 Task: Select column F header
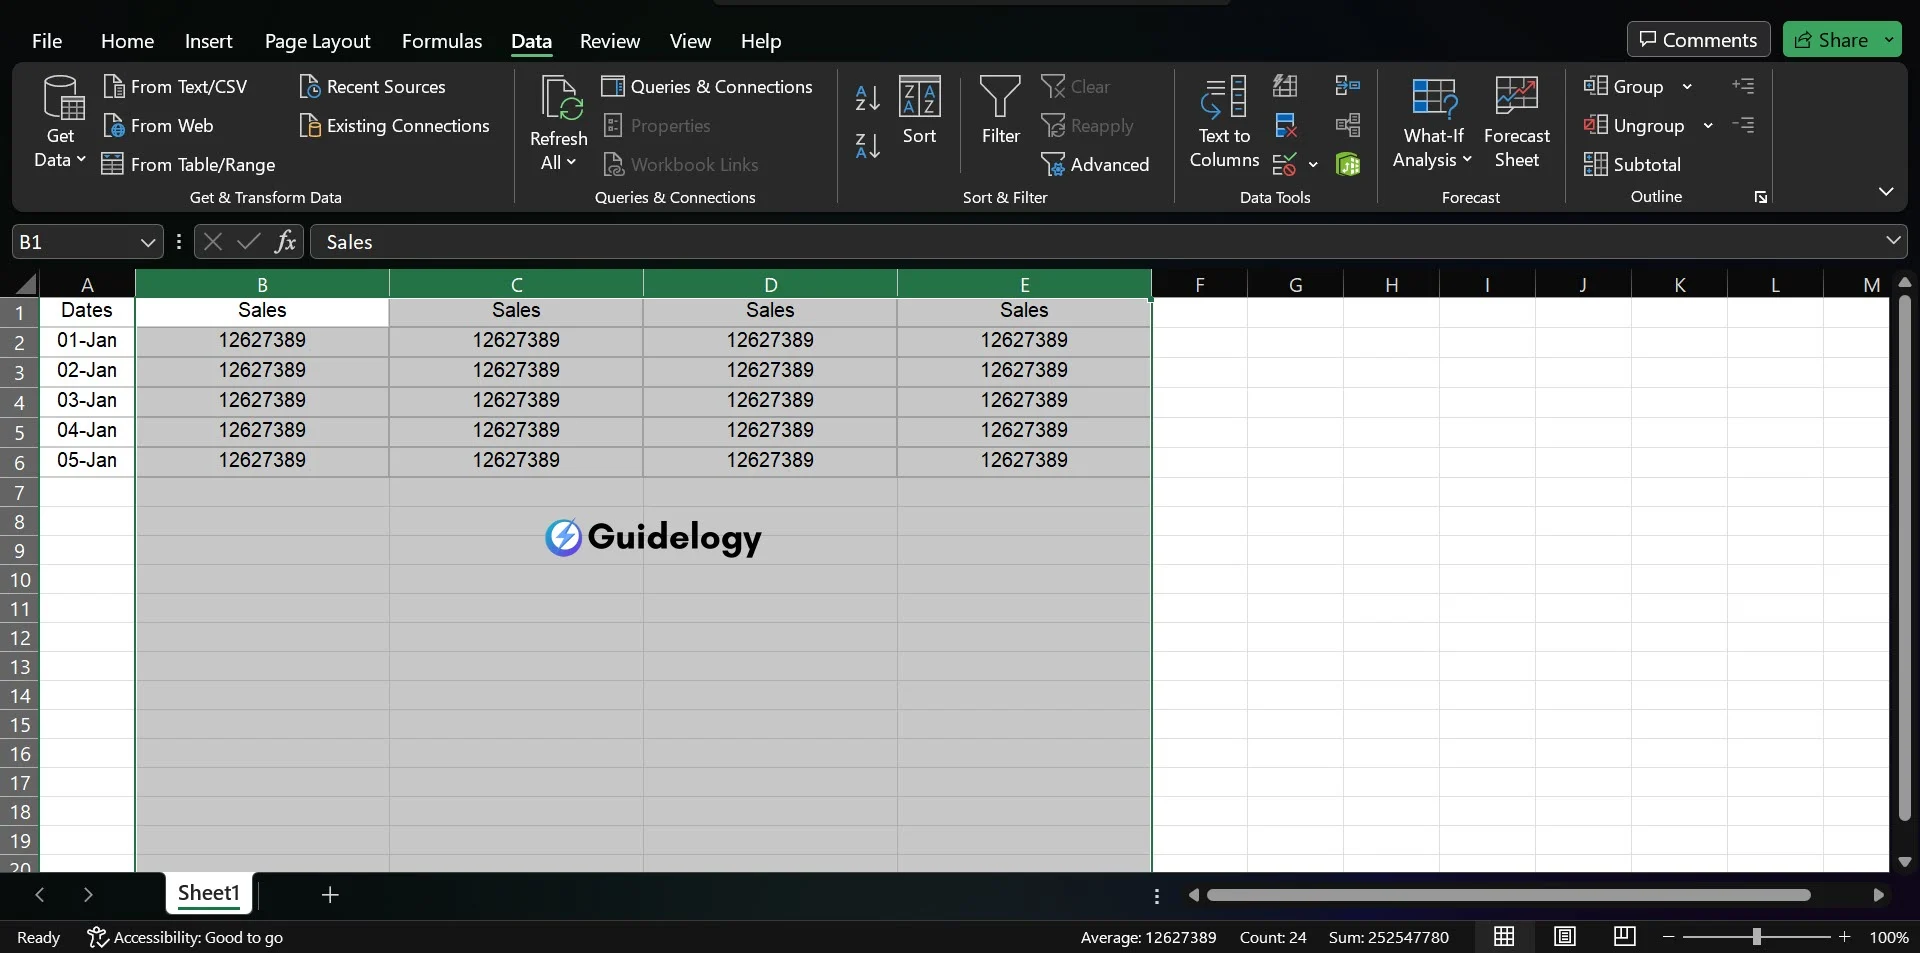1199,284
